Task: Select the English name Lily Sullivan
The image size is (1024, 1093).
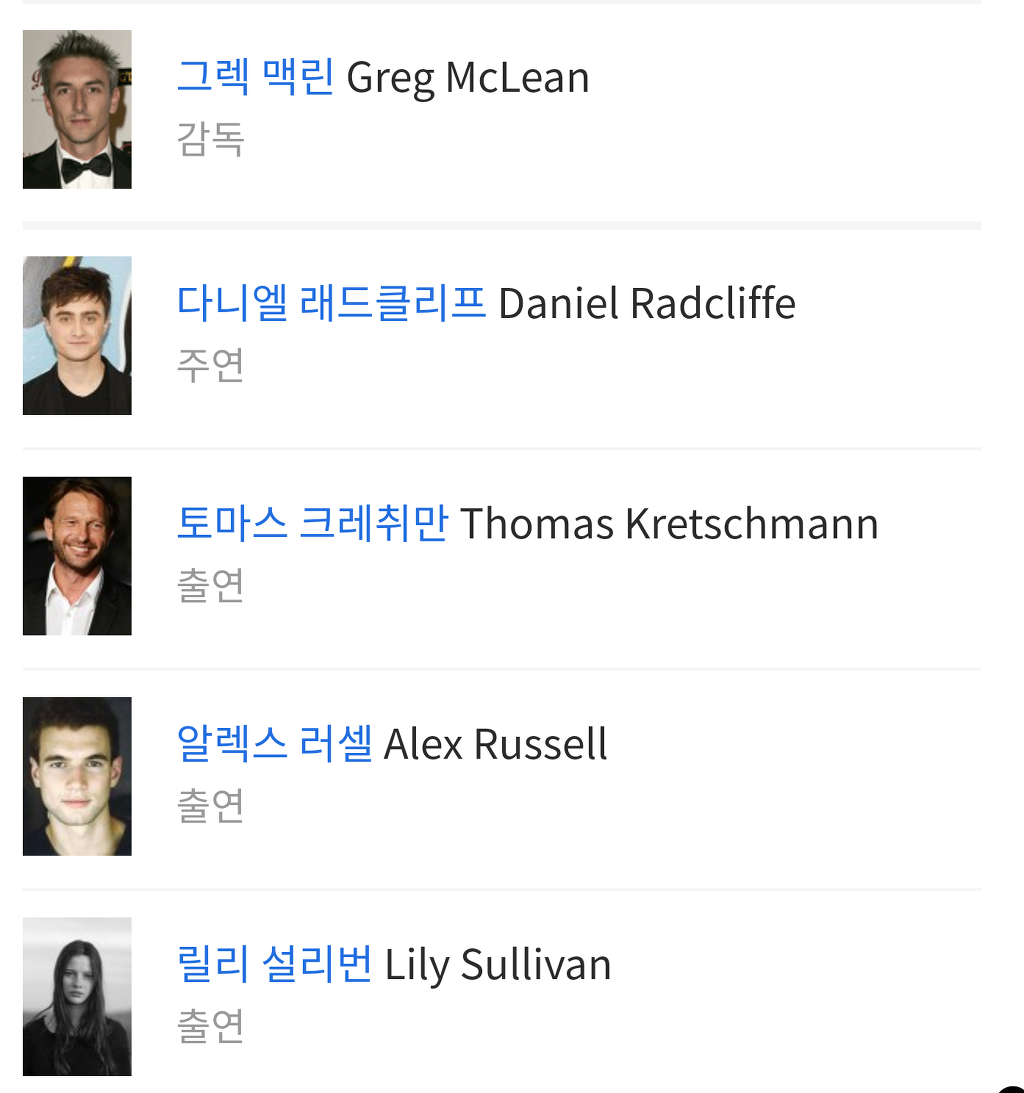Action: tap(498, 966)
